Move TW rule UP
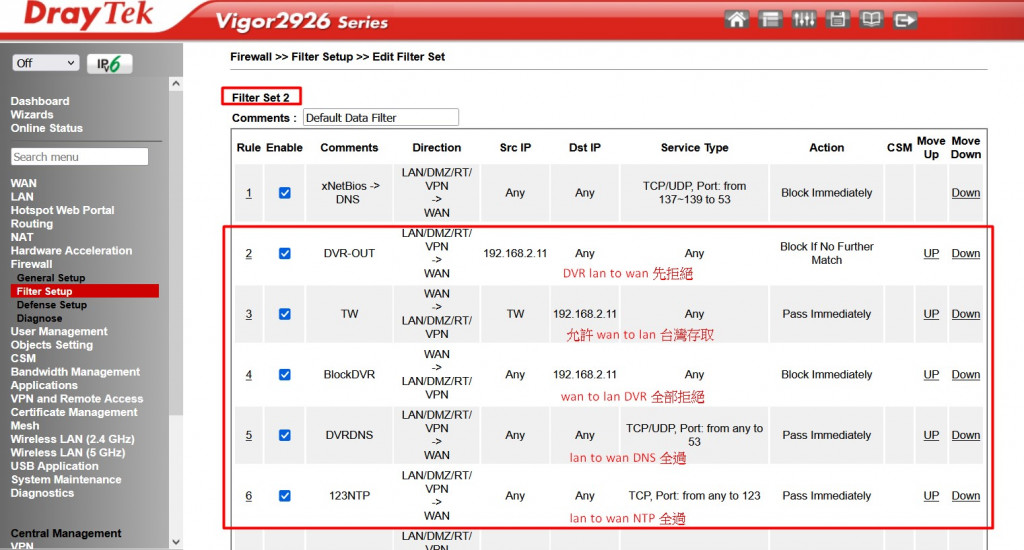Image resolution: width=1024 pixels, height=550 pixels. (931, 314)
